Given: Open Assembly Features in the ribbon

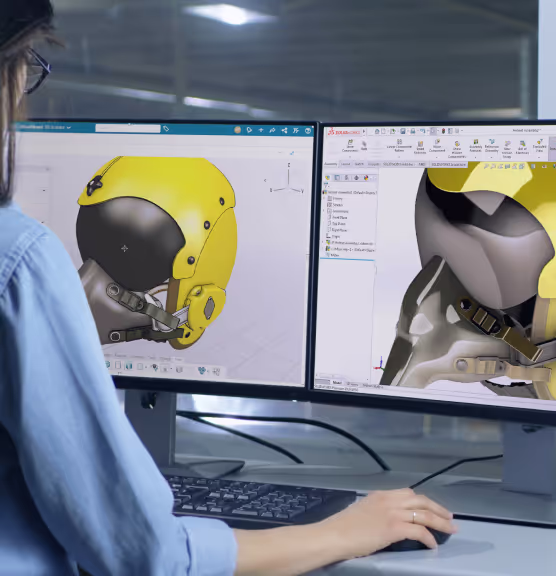Looking at the screenshot, I should pyautogui.click(x=476, y=146).
